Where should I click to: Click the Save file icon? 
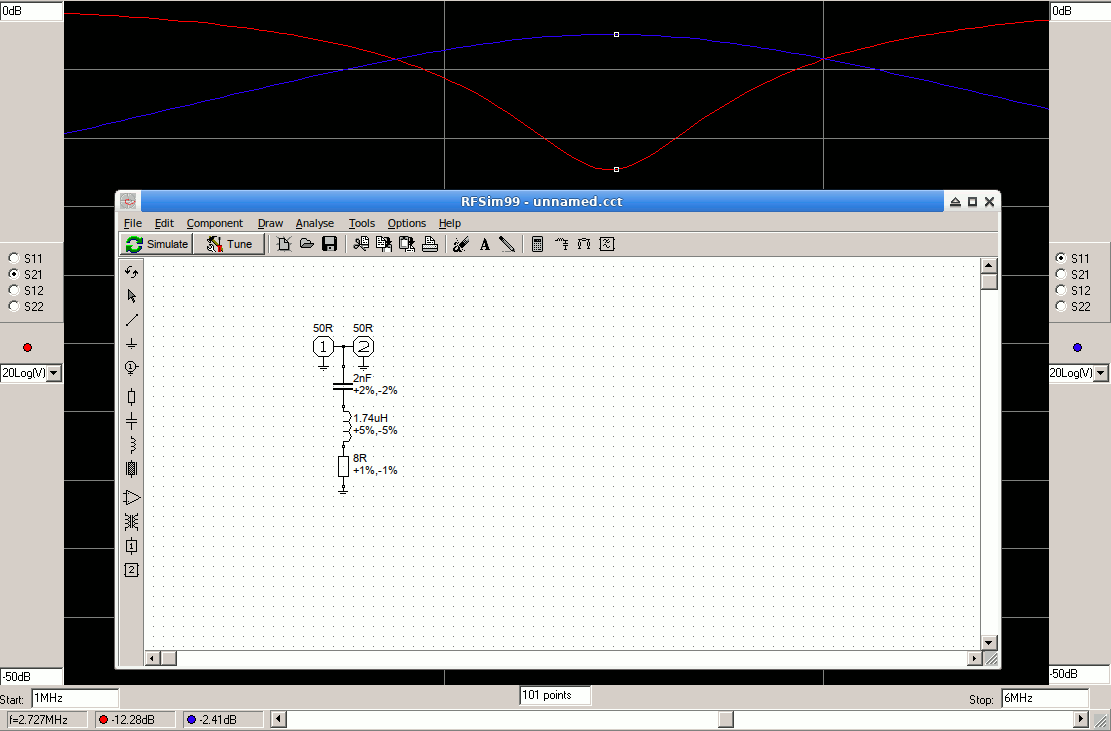tap(329, 243)
